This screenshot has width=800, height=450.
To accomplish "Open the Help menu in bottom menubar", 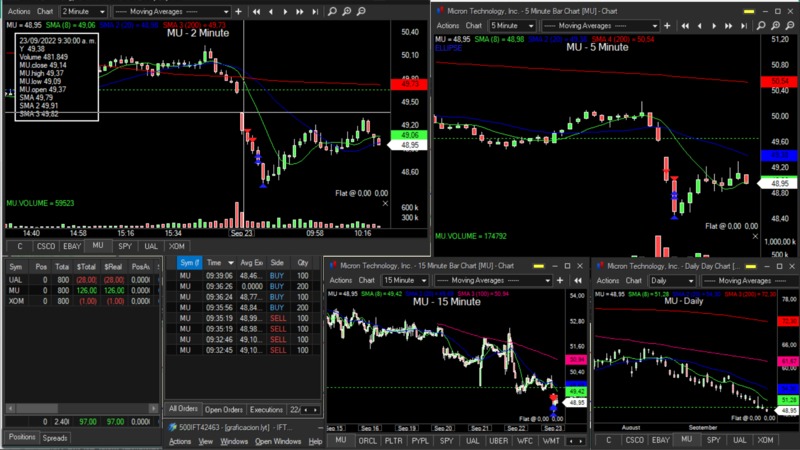I will click(315, 441).
